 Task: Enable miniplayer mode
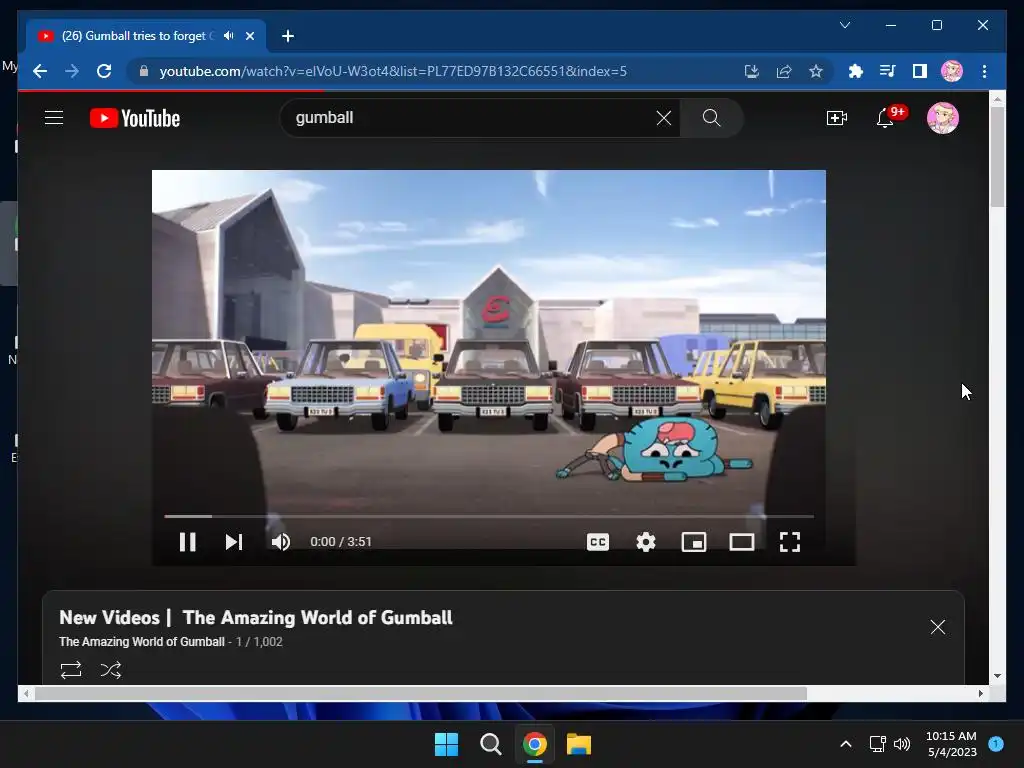point(694,542)
